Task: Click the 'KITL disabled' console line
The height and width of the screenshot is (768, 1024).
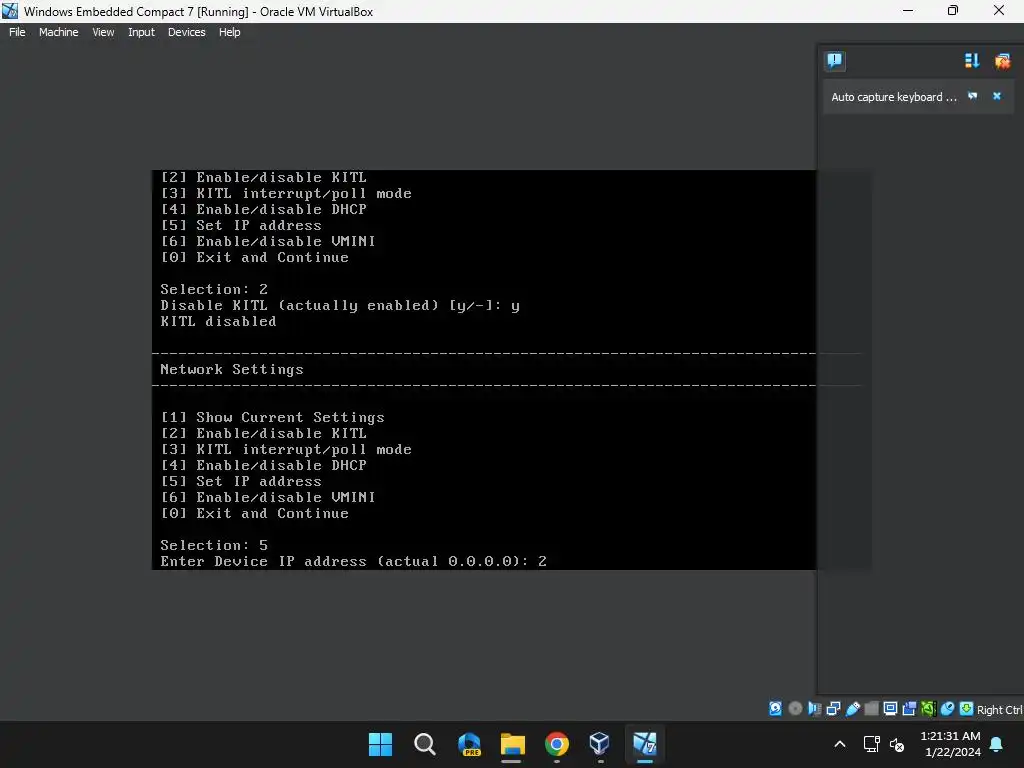Action: pyautogui.click(x=218, y=321)
